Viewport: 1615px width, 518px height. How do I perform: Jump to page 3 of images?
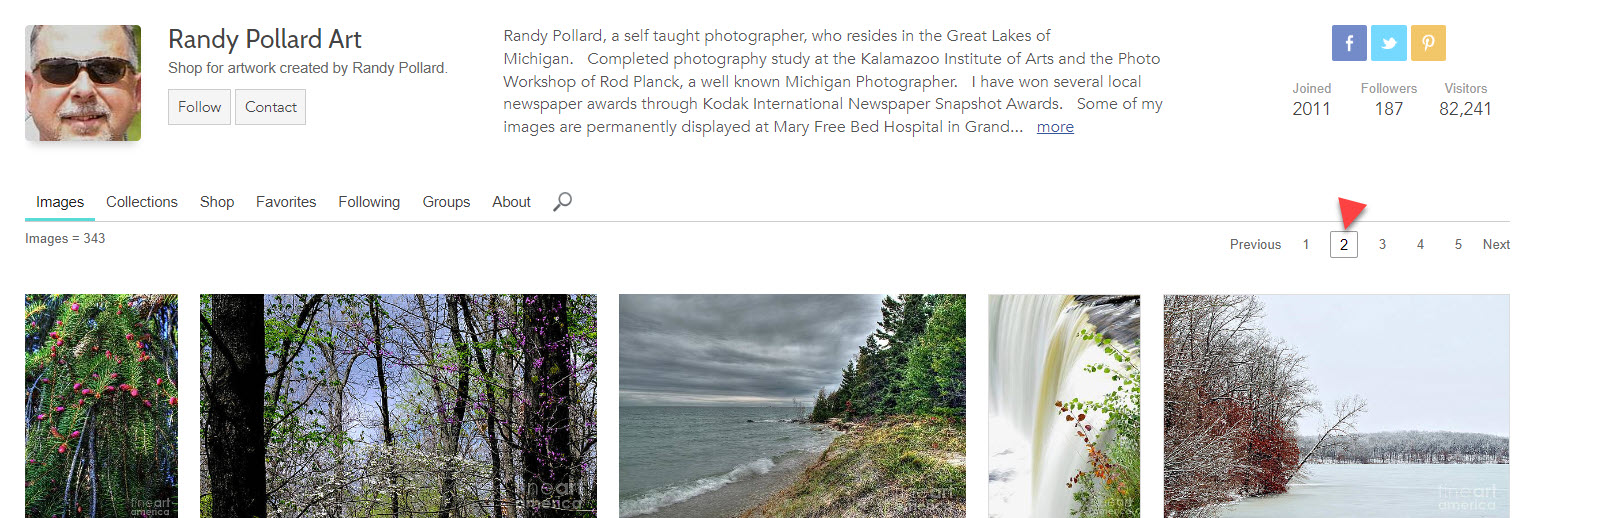(x=1382, y=244)
